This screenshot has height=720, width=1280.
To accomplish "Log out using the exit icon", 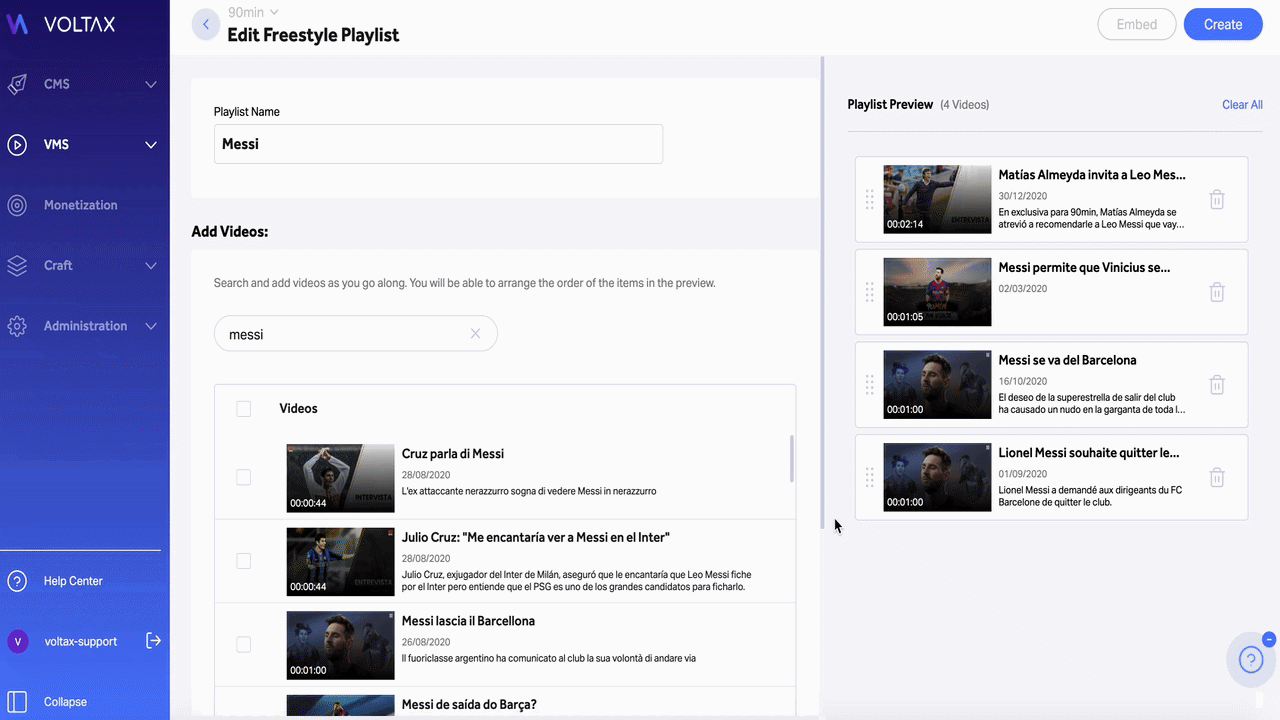I will (153, 641).
